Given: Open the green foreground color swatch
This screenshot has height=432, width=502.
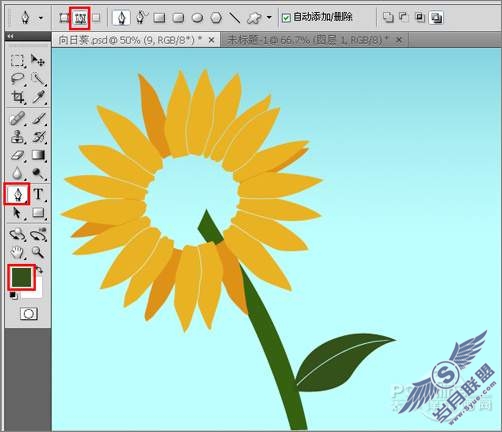Looking at the screenshot, I should point(22,277).
